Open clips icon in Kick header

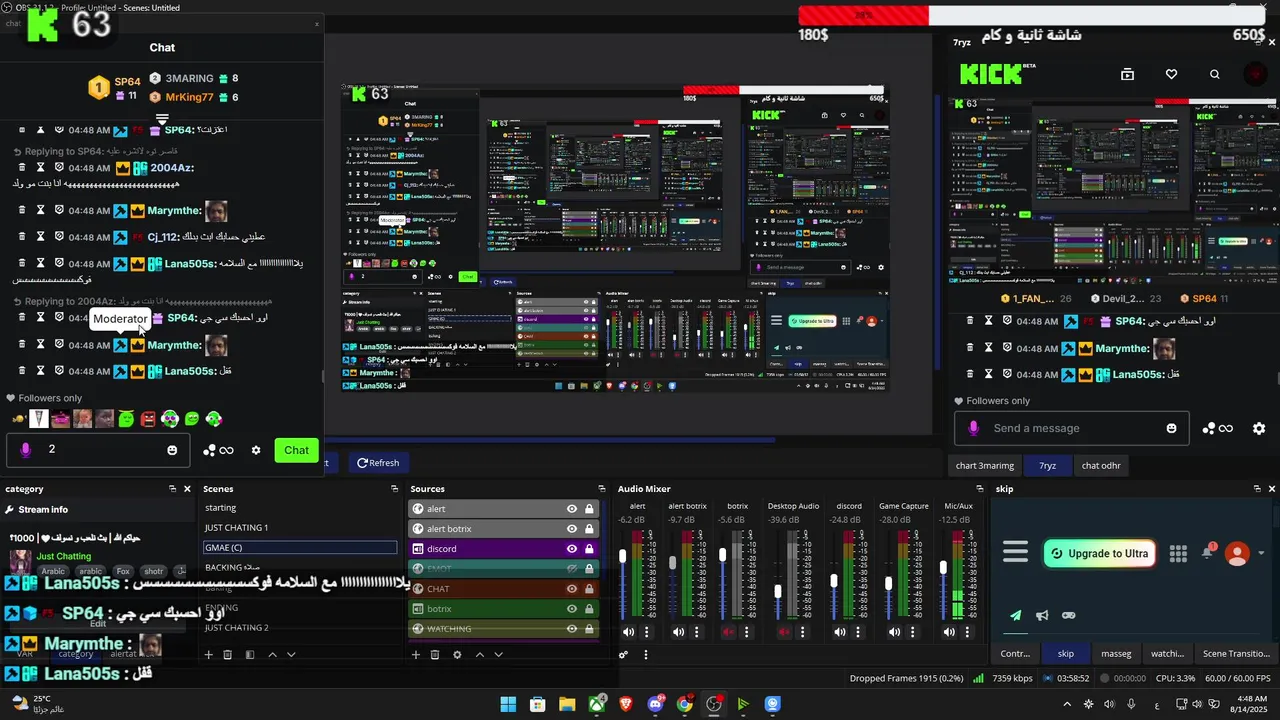pos(1127,74)
